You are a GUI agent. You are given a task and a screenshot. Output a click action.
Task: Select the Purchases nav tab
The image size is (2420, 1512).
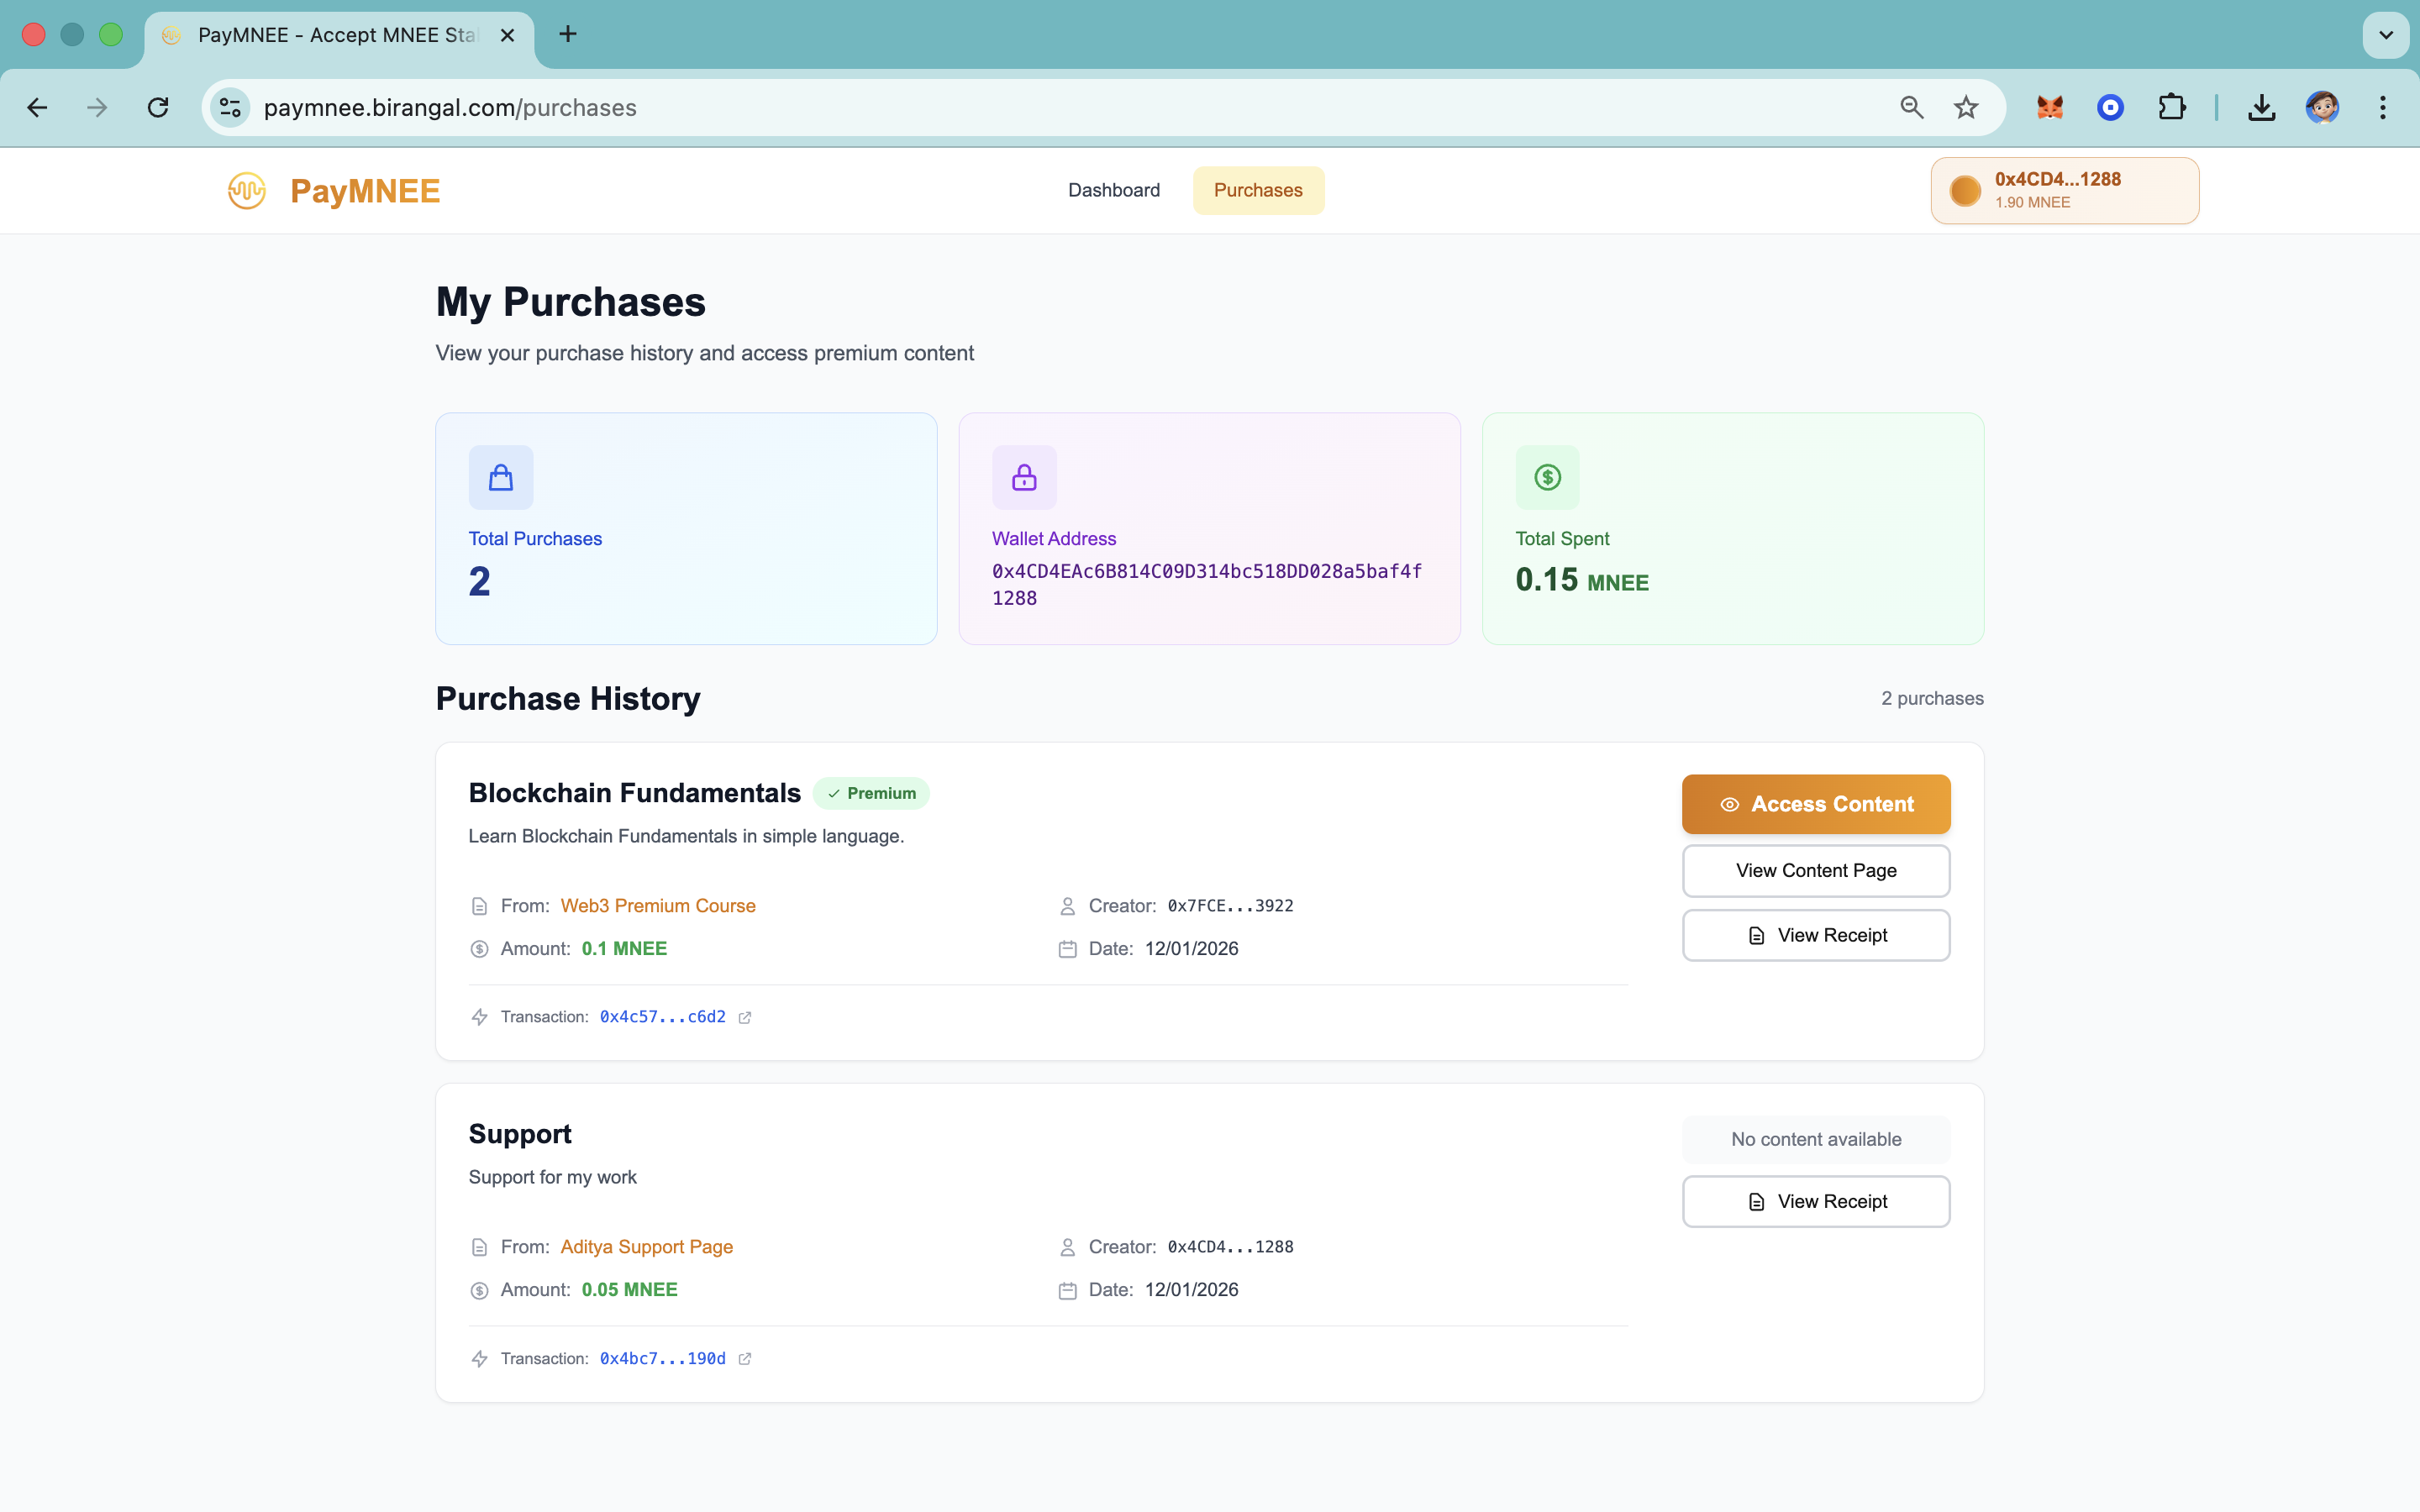tap(1258, 190)
